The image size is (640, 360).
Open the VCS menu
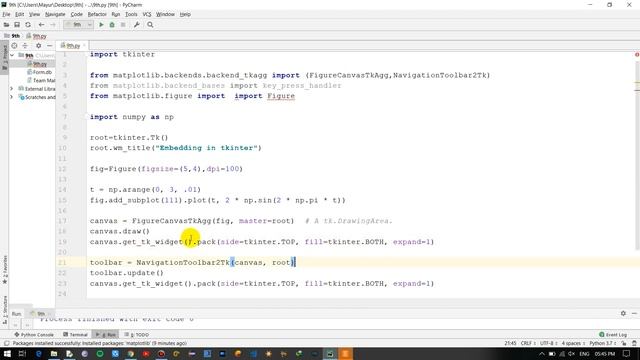pos(147,14)
